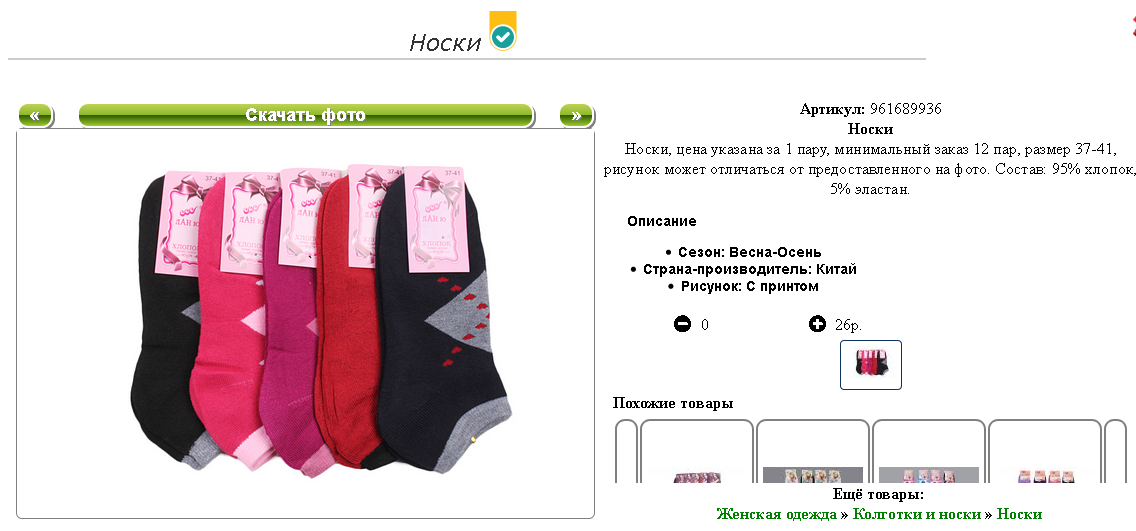Viewport: 1136px width, 531px height.
Task: Open third similar product with pink-blue items
Action: 929,451
